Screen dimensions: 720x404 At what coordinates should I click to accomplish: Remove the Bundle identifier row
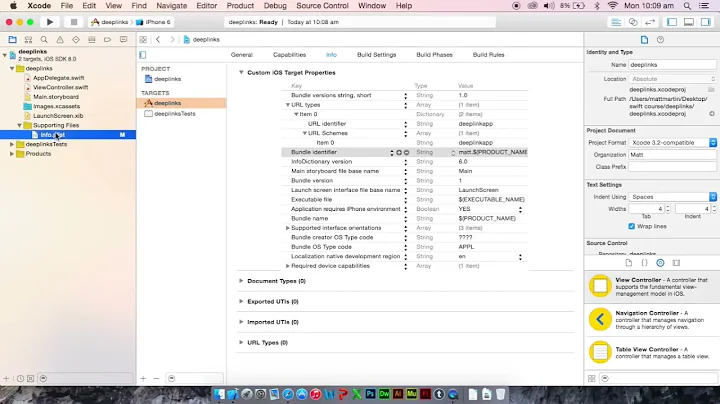click(406, 152)
